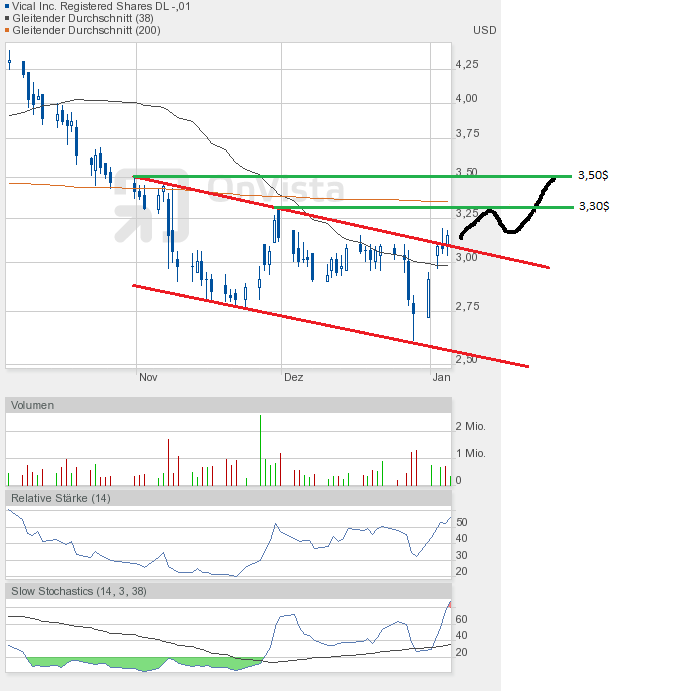
Task: Click the 3,75 price axis label
Action: tap(467, 133)
